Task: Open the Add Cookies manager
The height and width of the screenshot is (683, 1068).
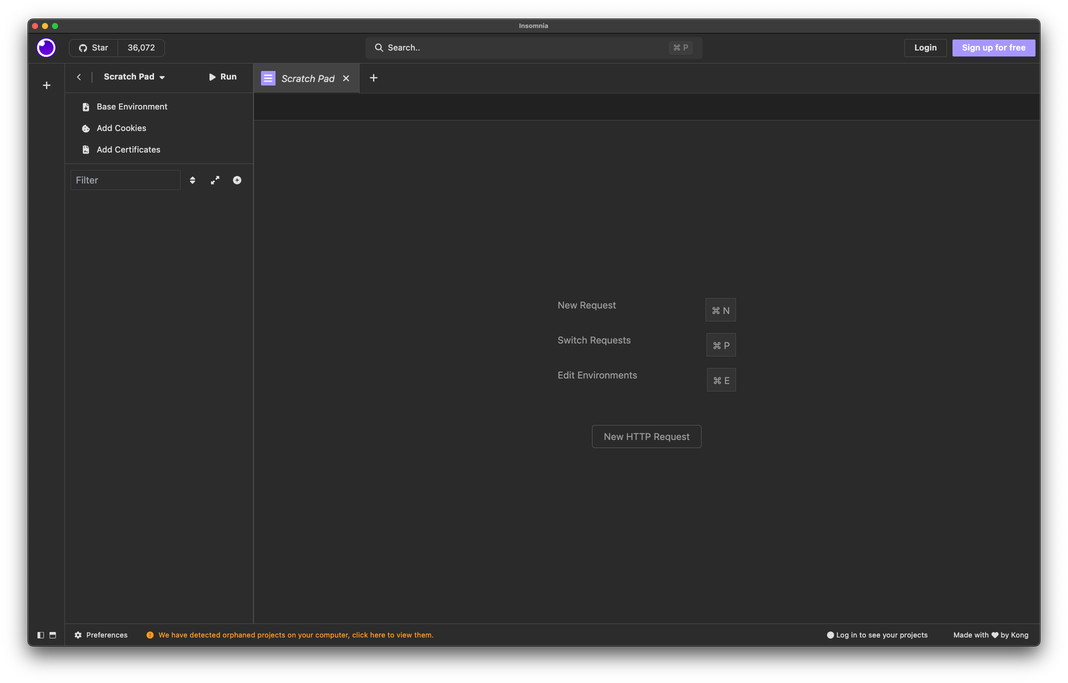Action: click(85, 128)
